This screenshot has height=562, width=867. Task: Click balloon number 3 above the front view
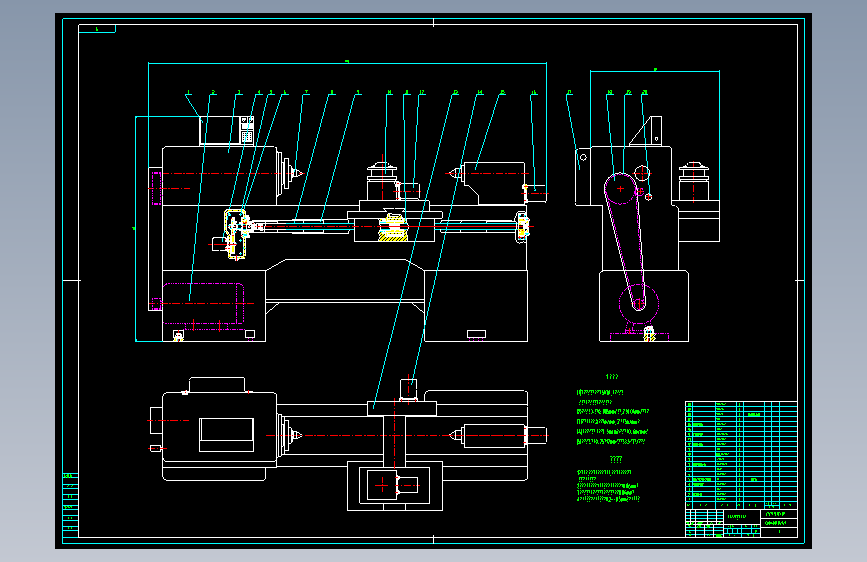coord(239,92)
